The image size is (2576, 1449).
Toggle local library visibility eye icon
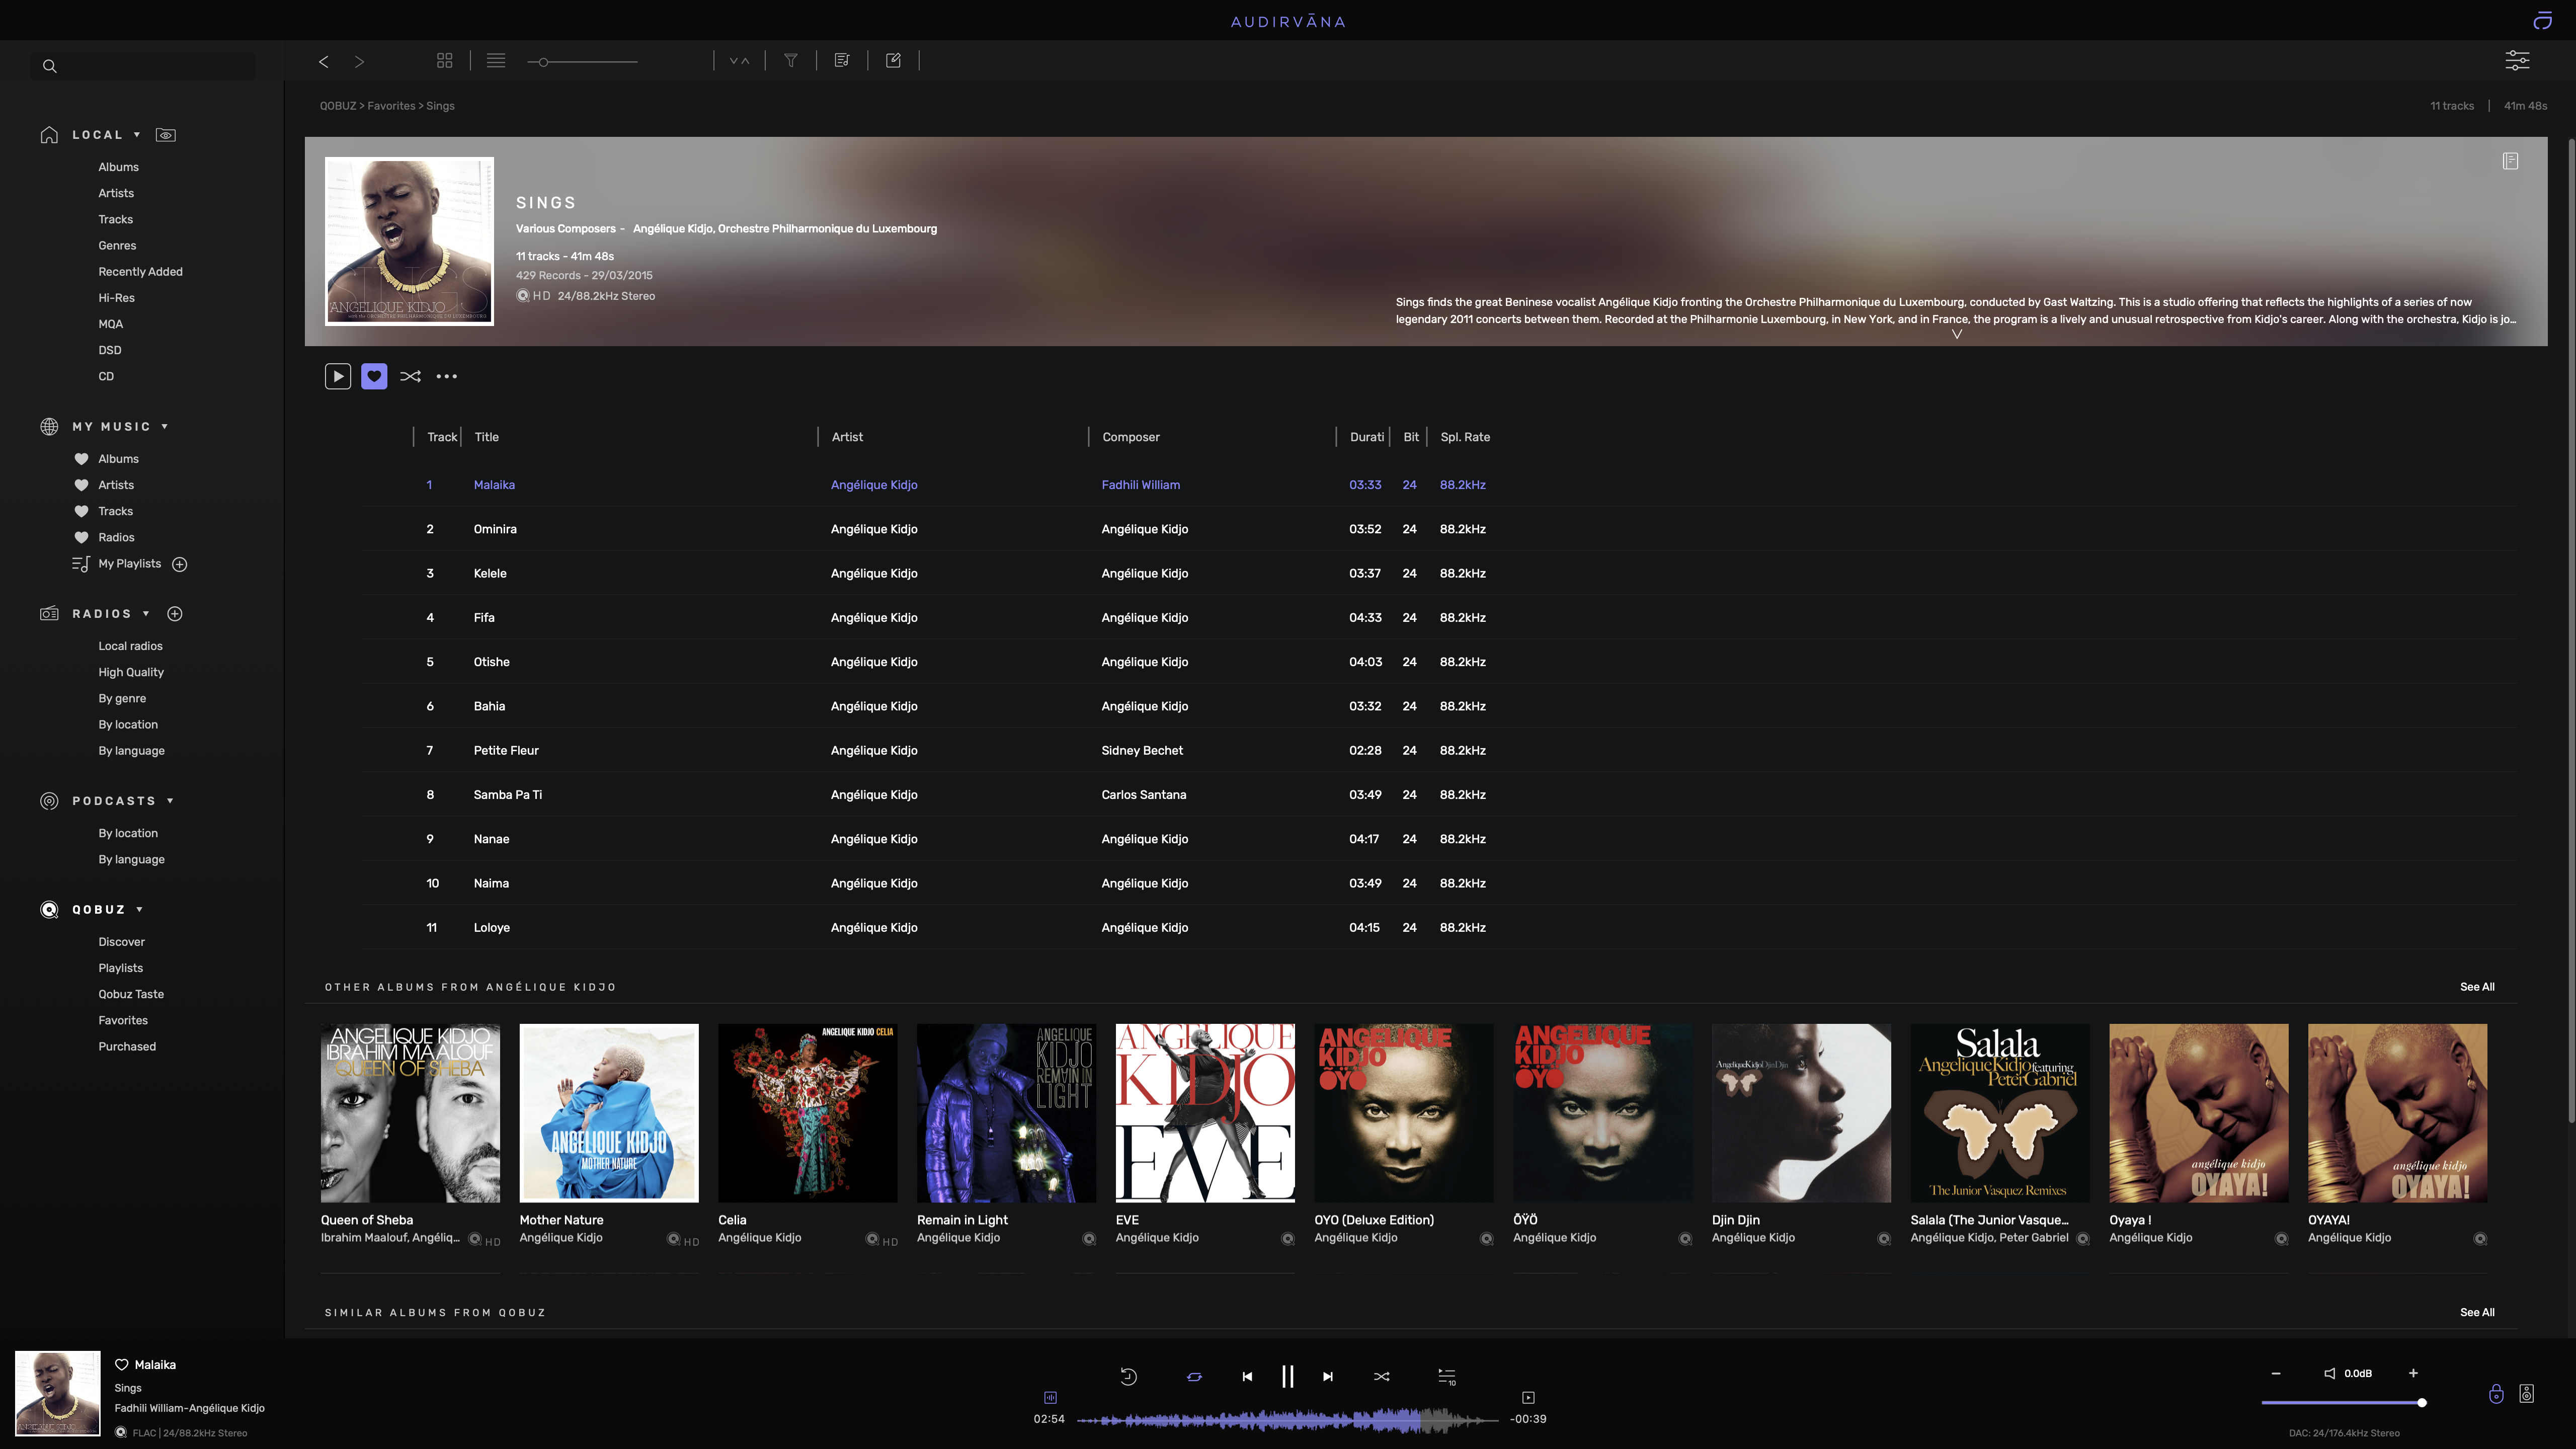pos(166,135)
